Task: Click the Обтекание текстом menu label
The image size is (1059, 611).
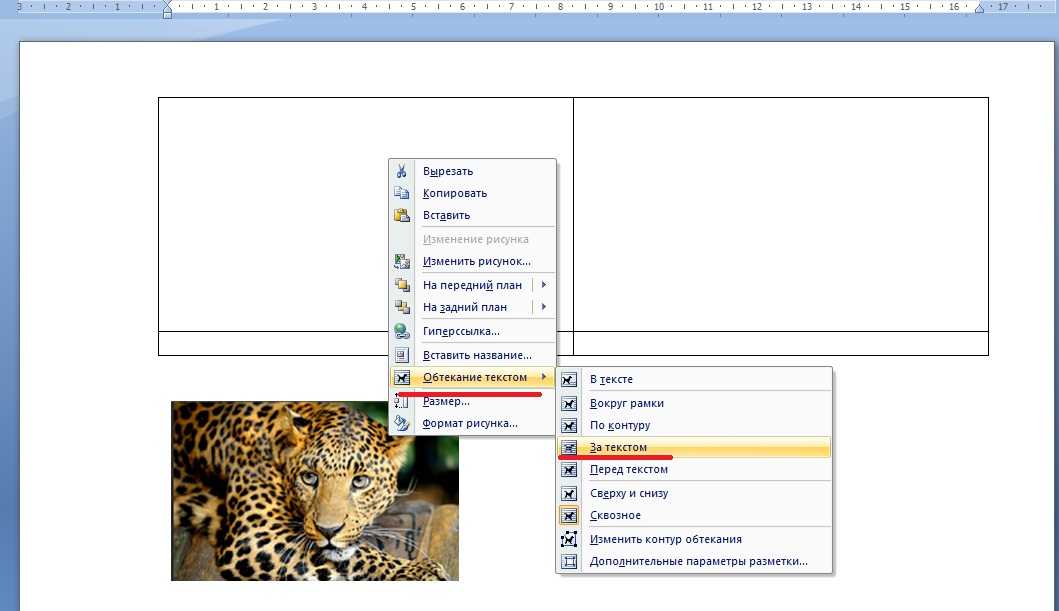Action: coord(475,377)
